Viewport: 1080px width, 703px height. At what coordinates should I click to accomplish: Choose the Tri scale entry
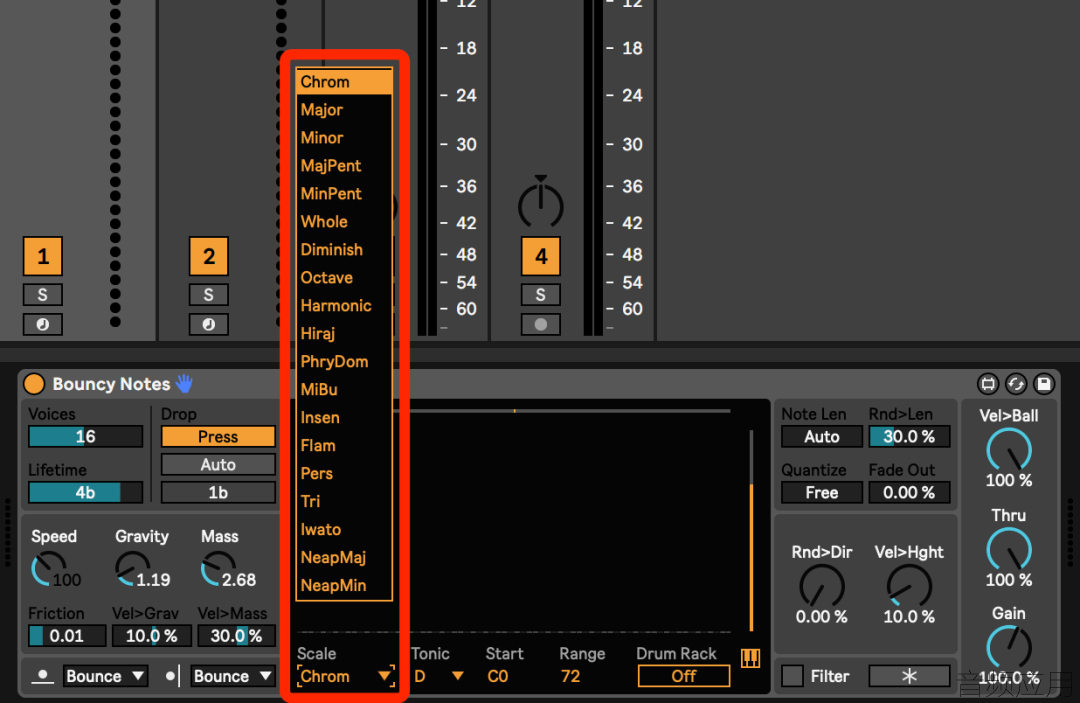pos(344,502)
